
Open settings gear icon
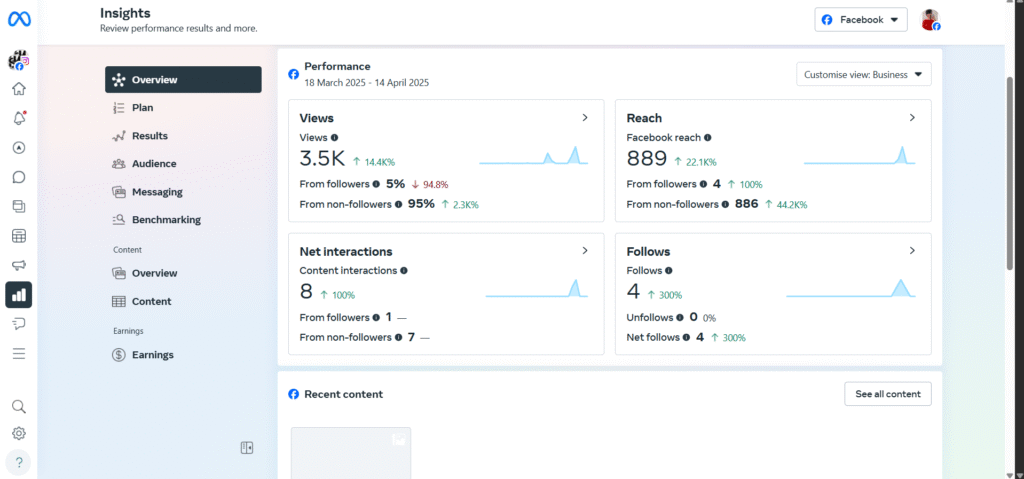[18, 433]
